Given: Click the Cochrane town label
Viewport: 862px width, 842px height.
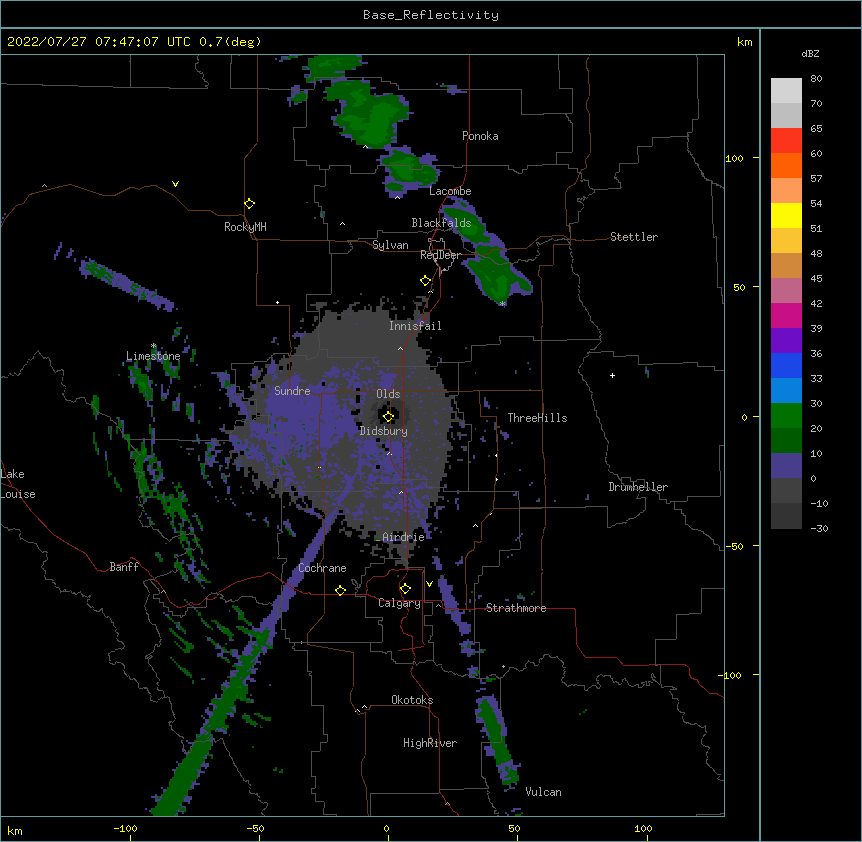Looking at the screenshot, I should pos(322,568).
